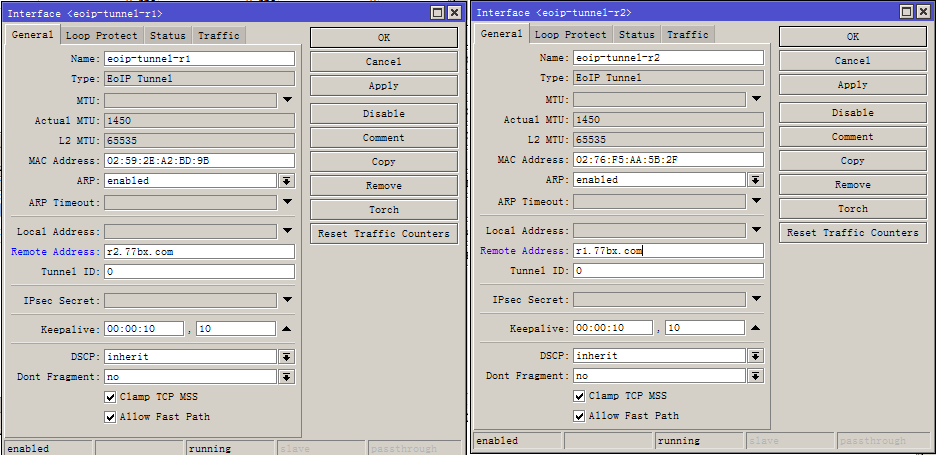936x455 pixels.
Task: Expand MTU field in eoip-tunnel-r1 window
Action: (x=286, y=100)
